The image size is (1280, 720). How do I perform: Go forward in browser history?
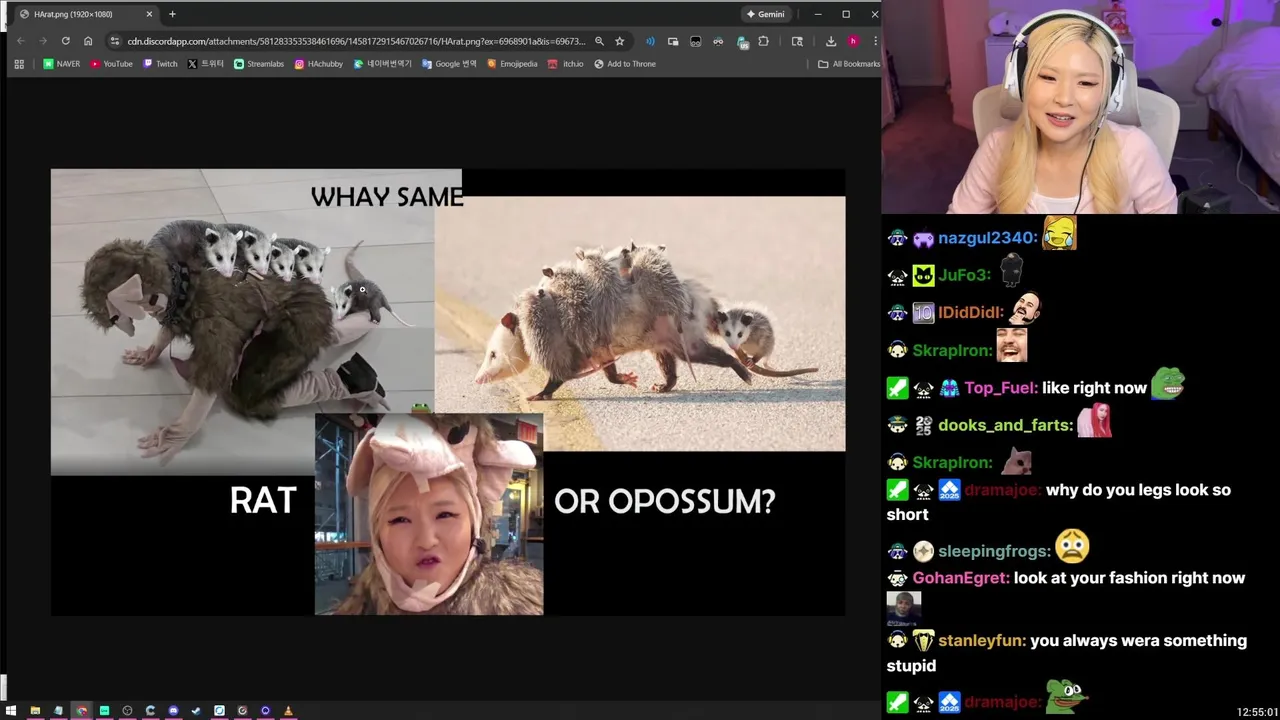43,41
